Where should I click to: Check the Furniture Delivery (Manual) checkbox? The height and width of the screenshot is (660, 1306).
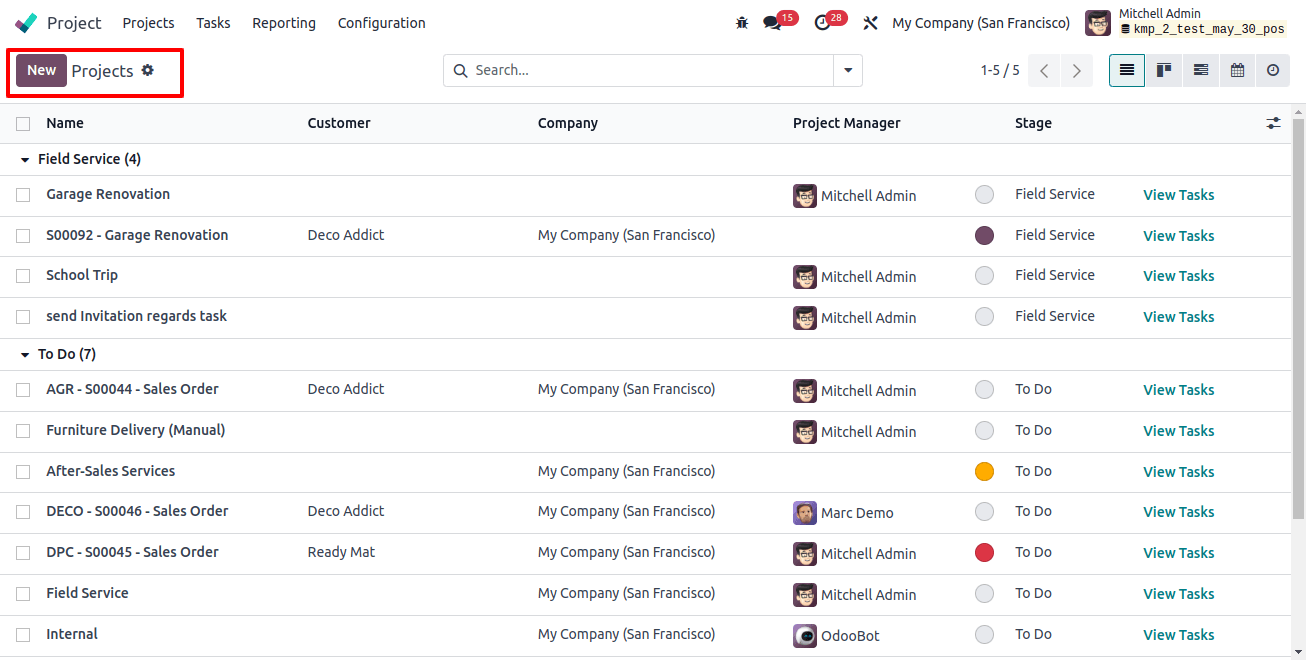[23, 431]
